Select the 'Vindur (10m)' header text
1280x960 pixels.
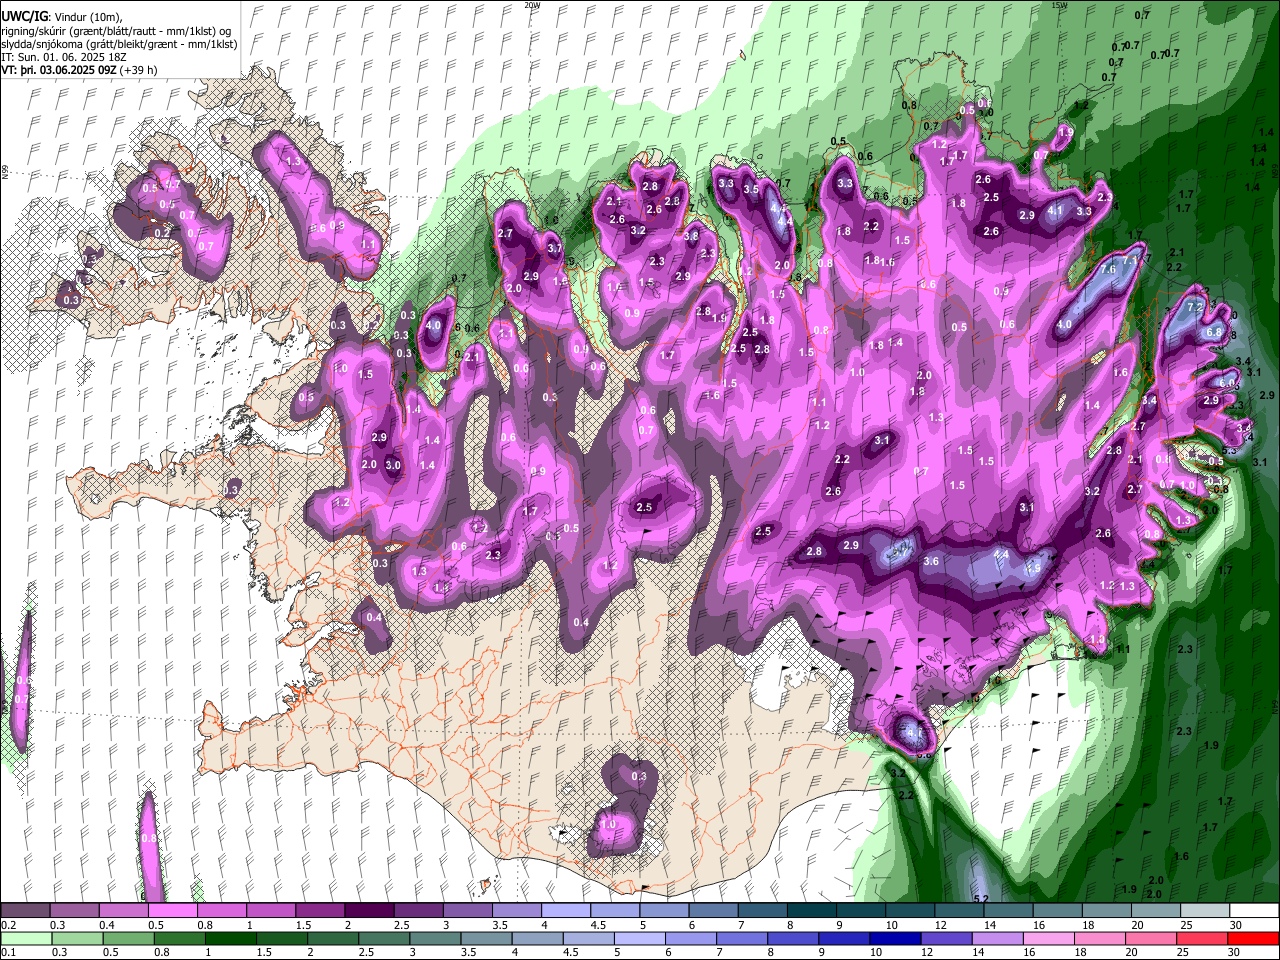86,16
